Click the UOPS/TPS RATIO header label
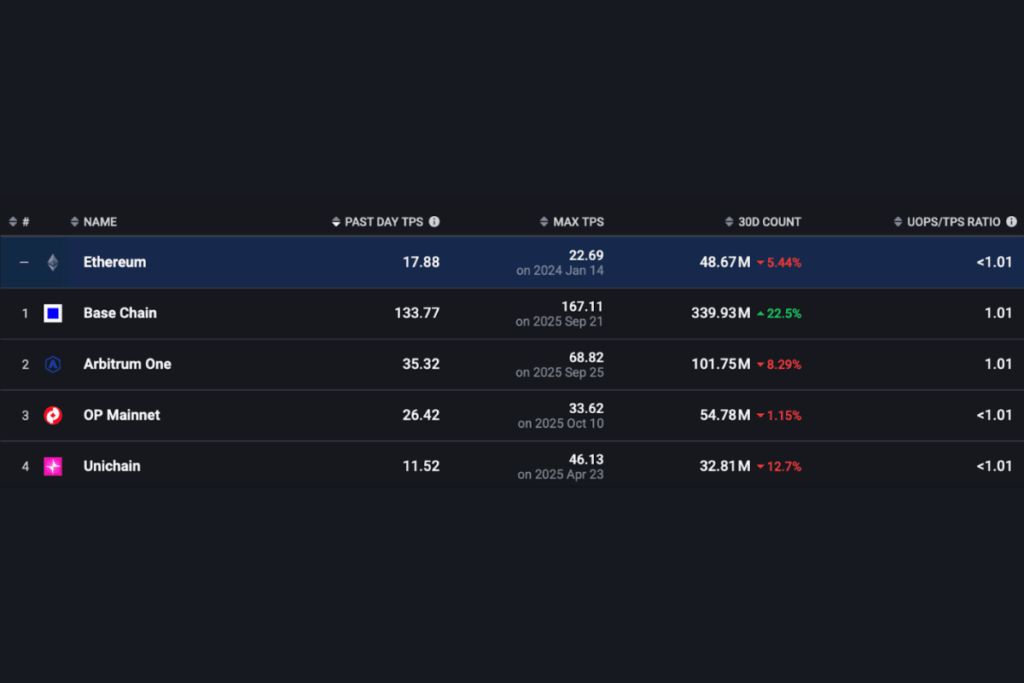Viewport: 1024px width, 683px height. click(x=953, y=222)
